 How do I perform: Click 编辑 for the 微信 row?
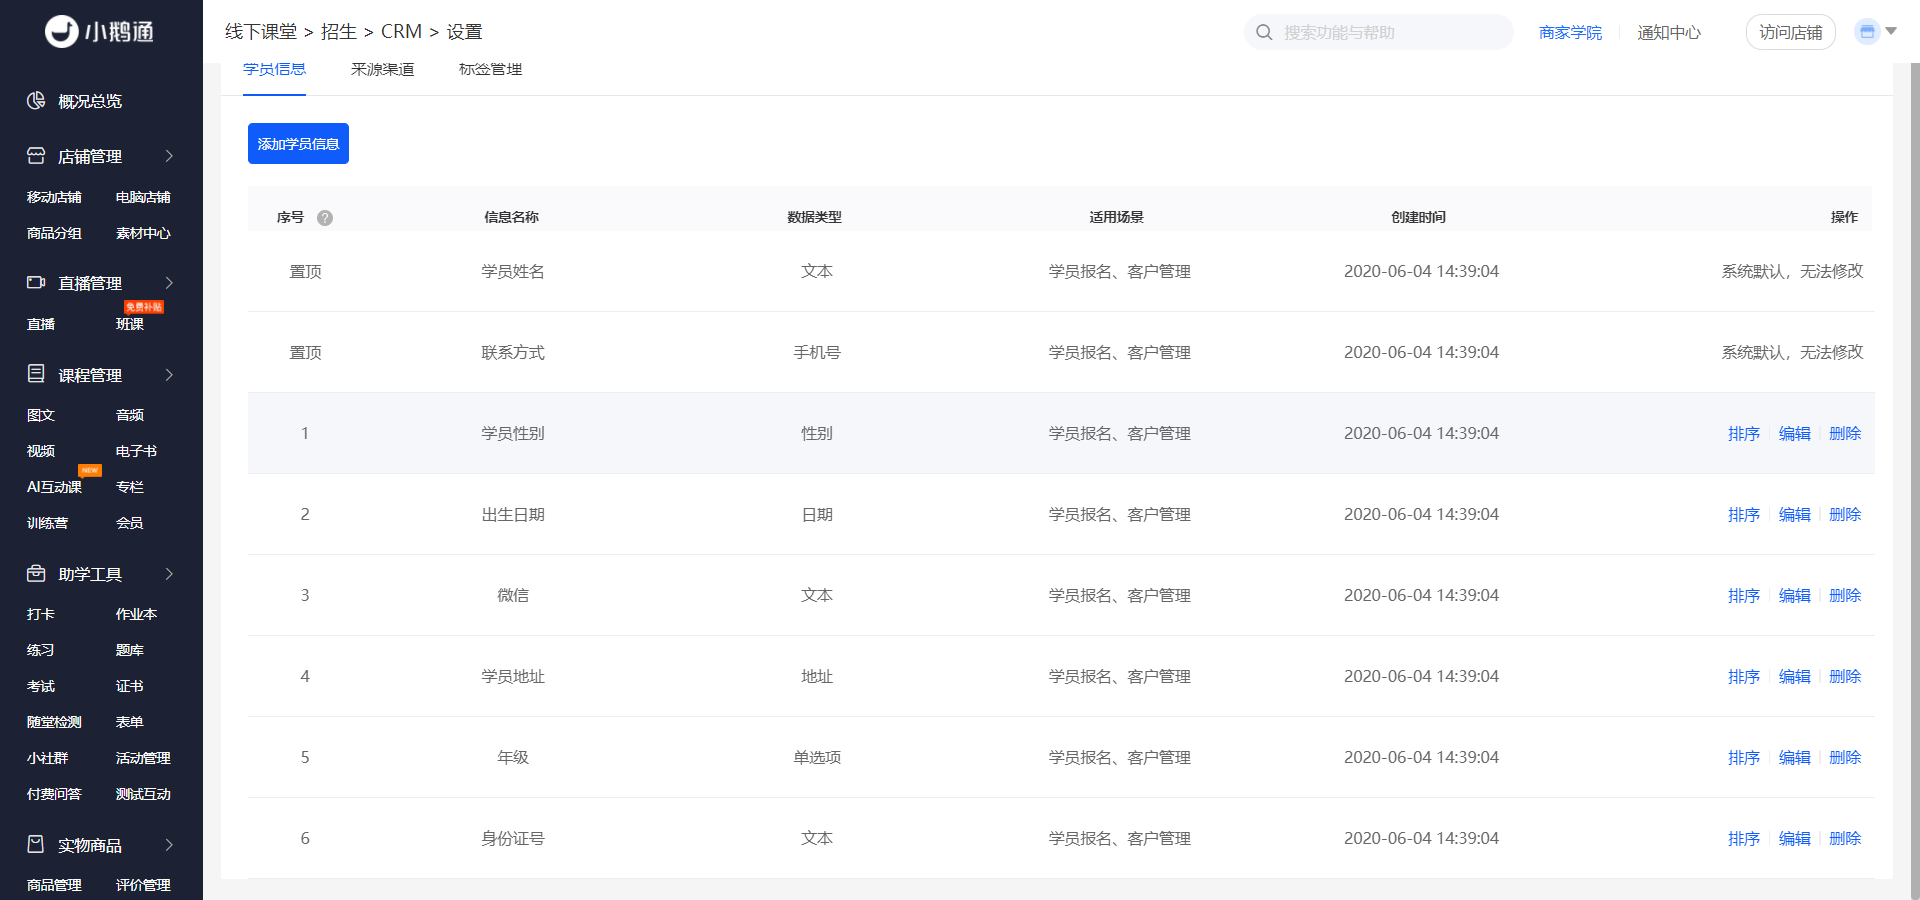tap(1795, 595)
